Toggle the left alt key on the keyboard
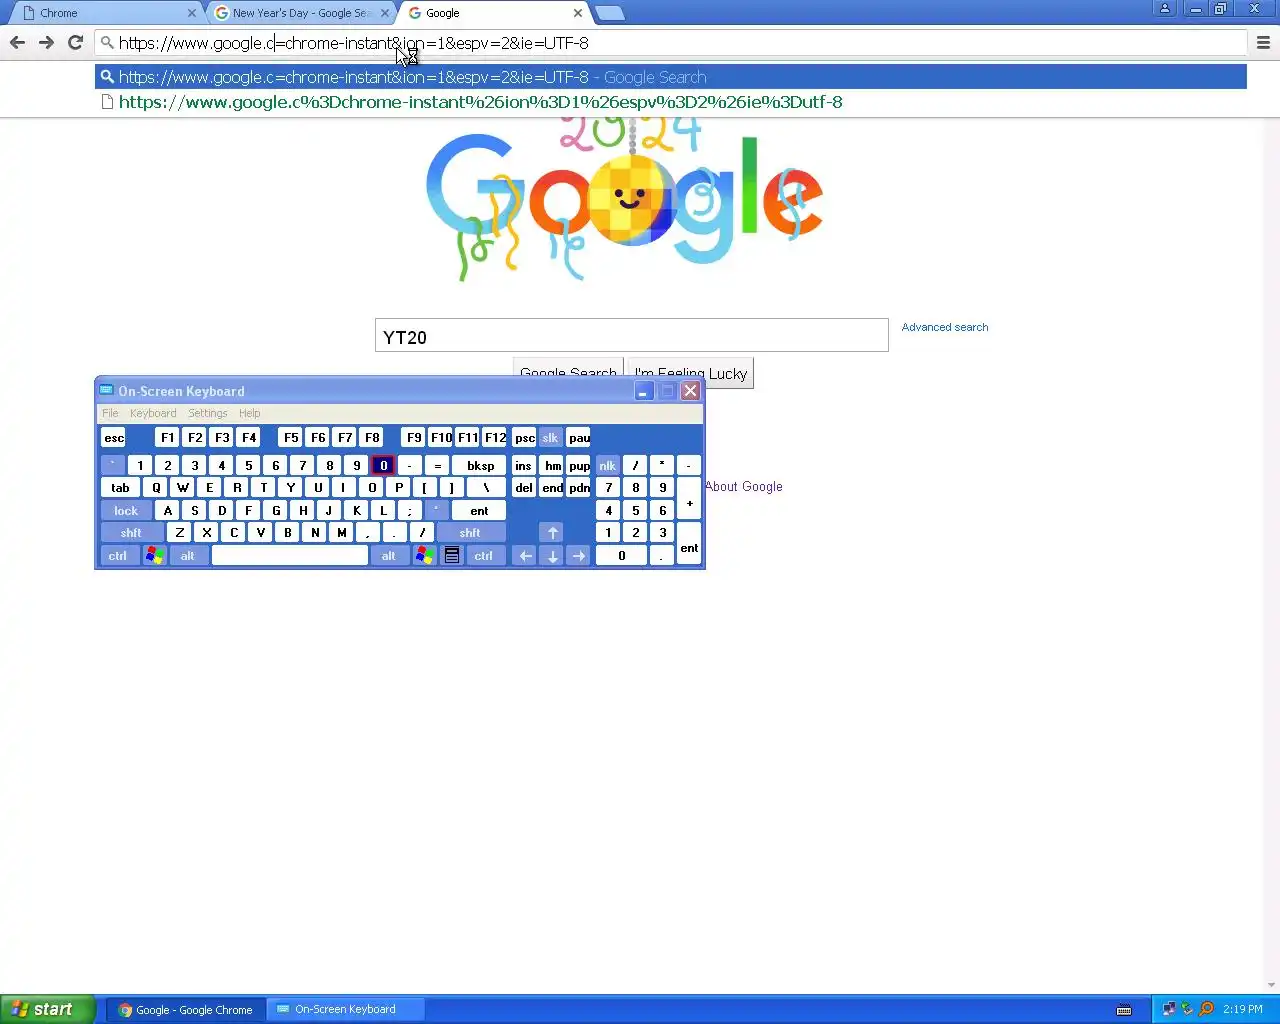This screenshot has height=1024, width=1280. pos(188,556)
